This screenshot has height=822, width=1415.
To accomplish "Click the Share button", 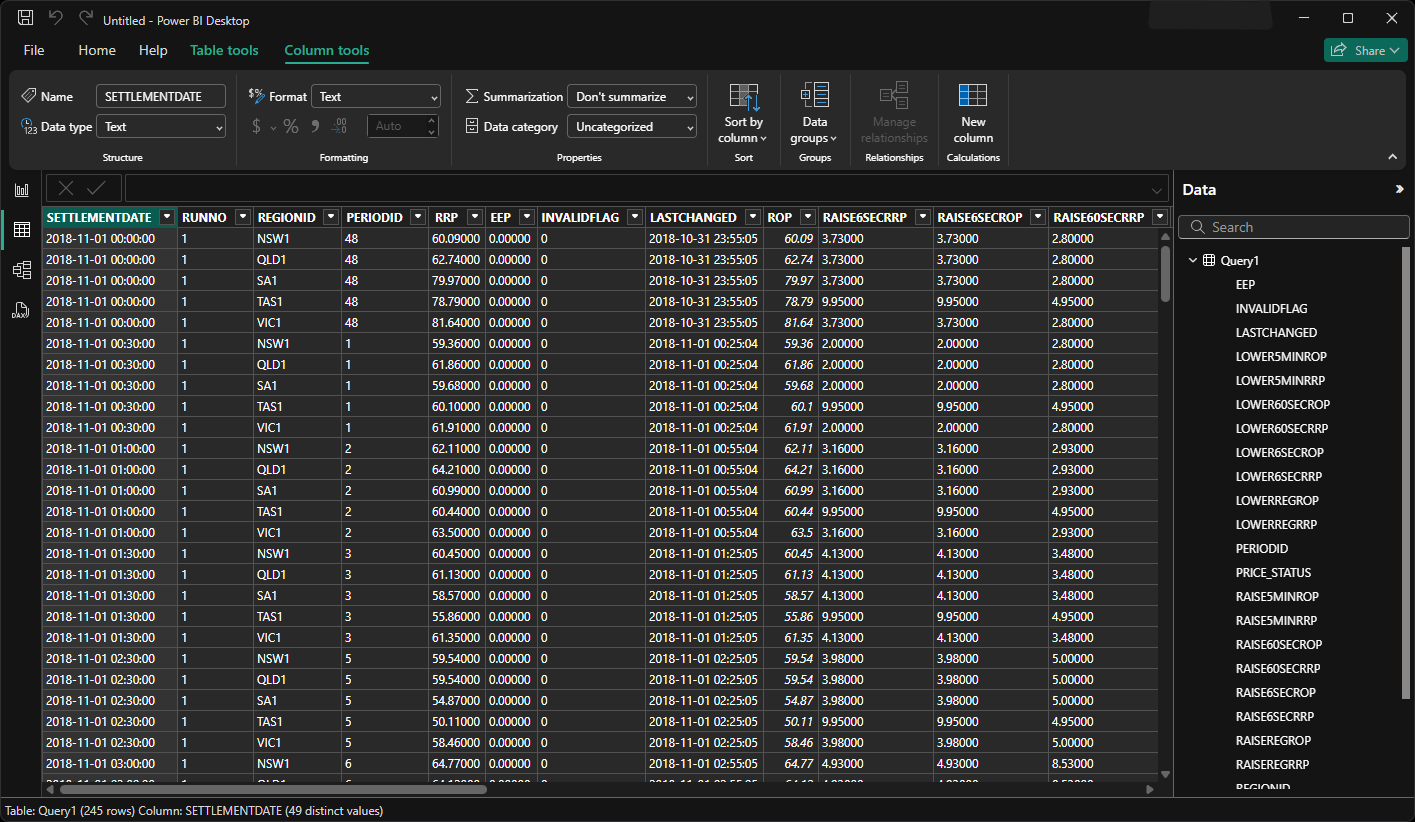I will click(x=1365, y=50).
